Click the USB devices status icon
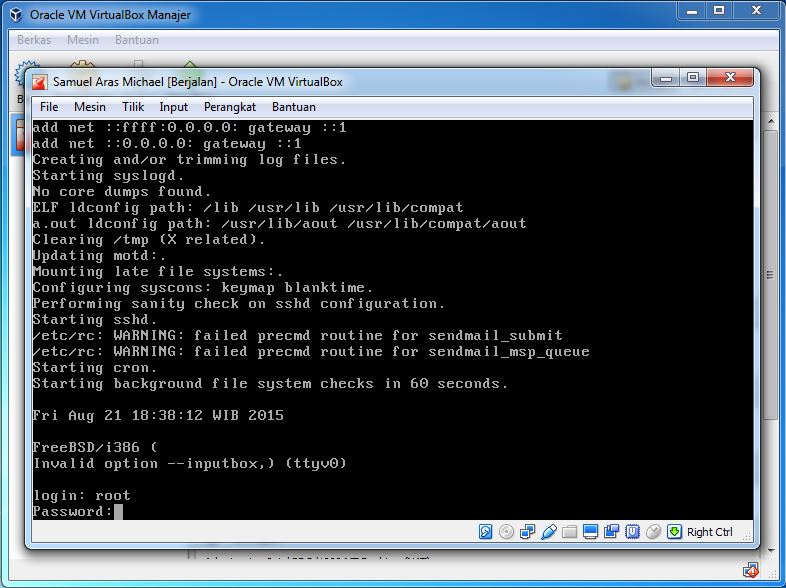Image resolution: width=786 pixels, height=588 pixels. click(x=548, y=532)
